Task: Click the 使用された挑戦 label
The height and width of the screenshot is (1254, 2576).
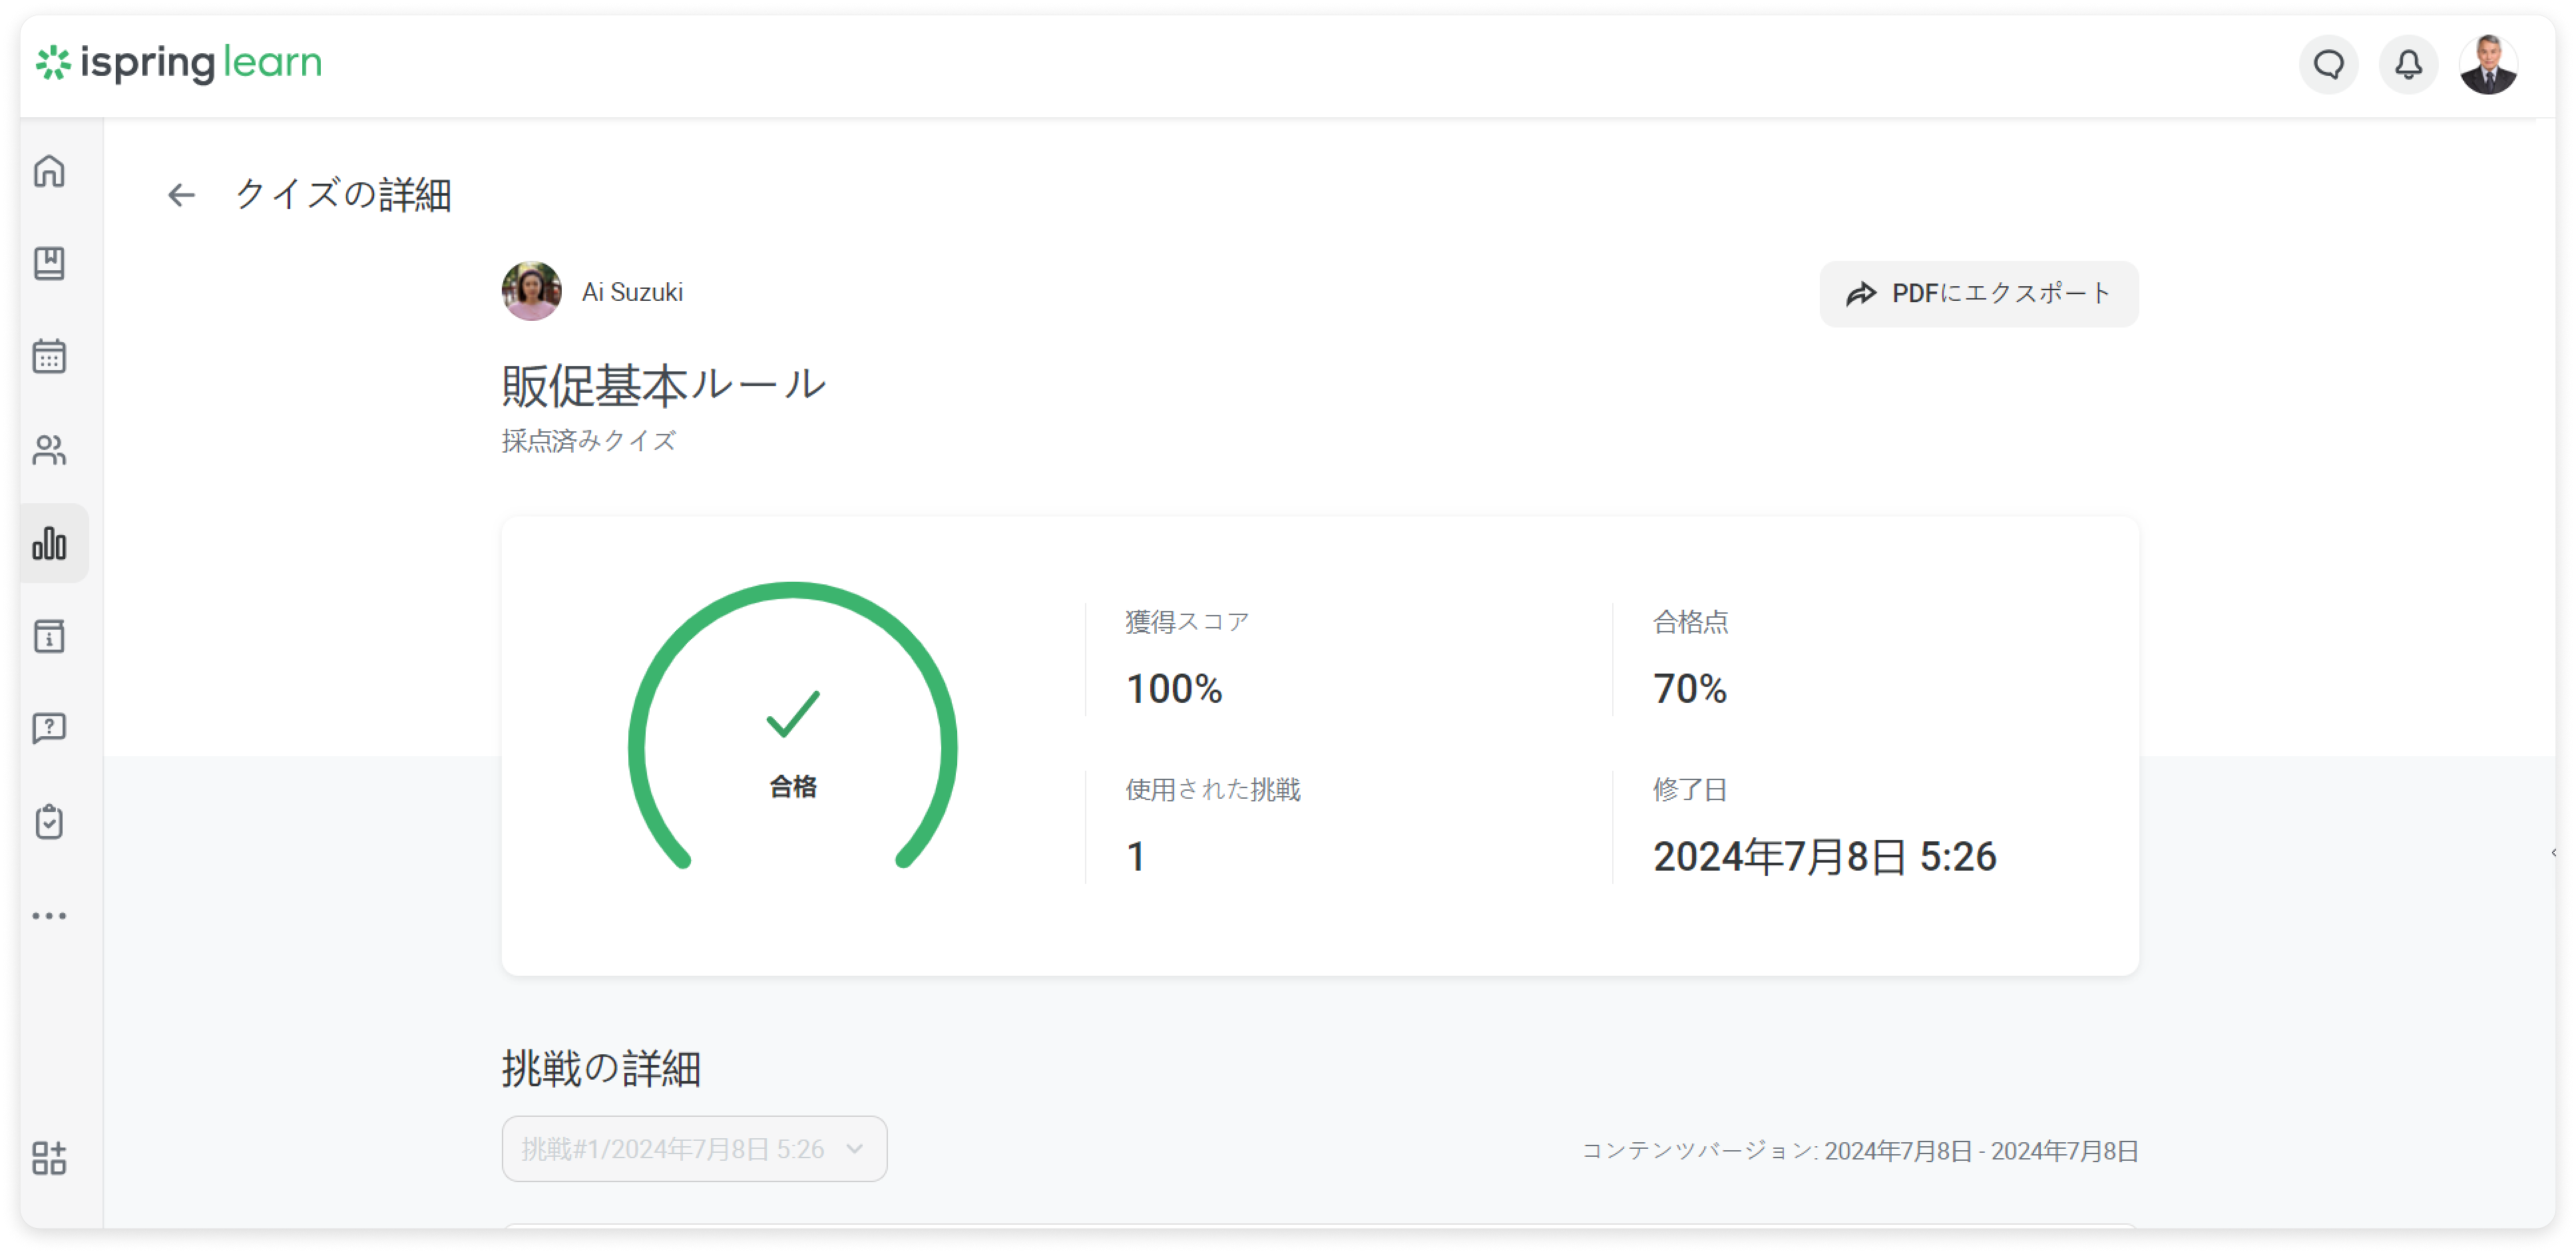Action: [1213, 790]
